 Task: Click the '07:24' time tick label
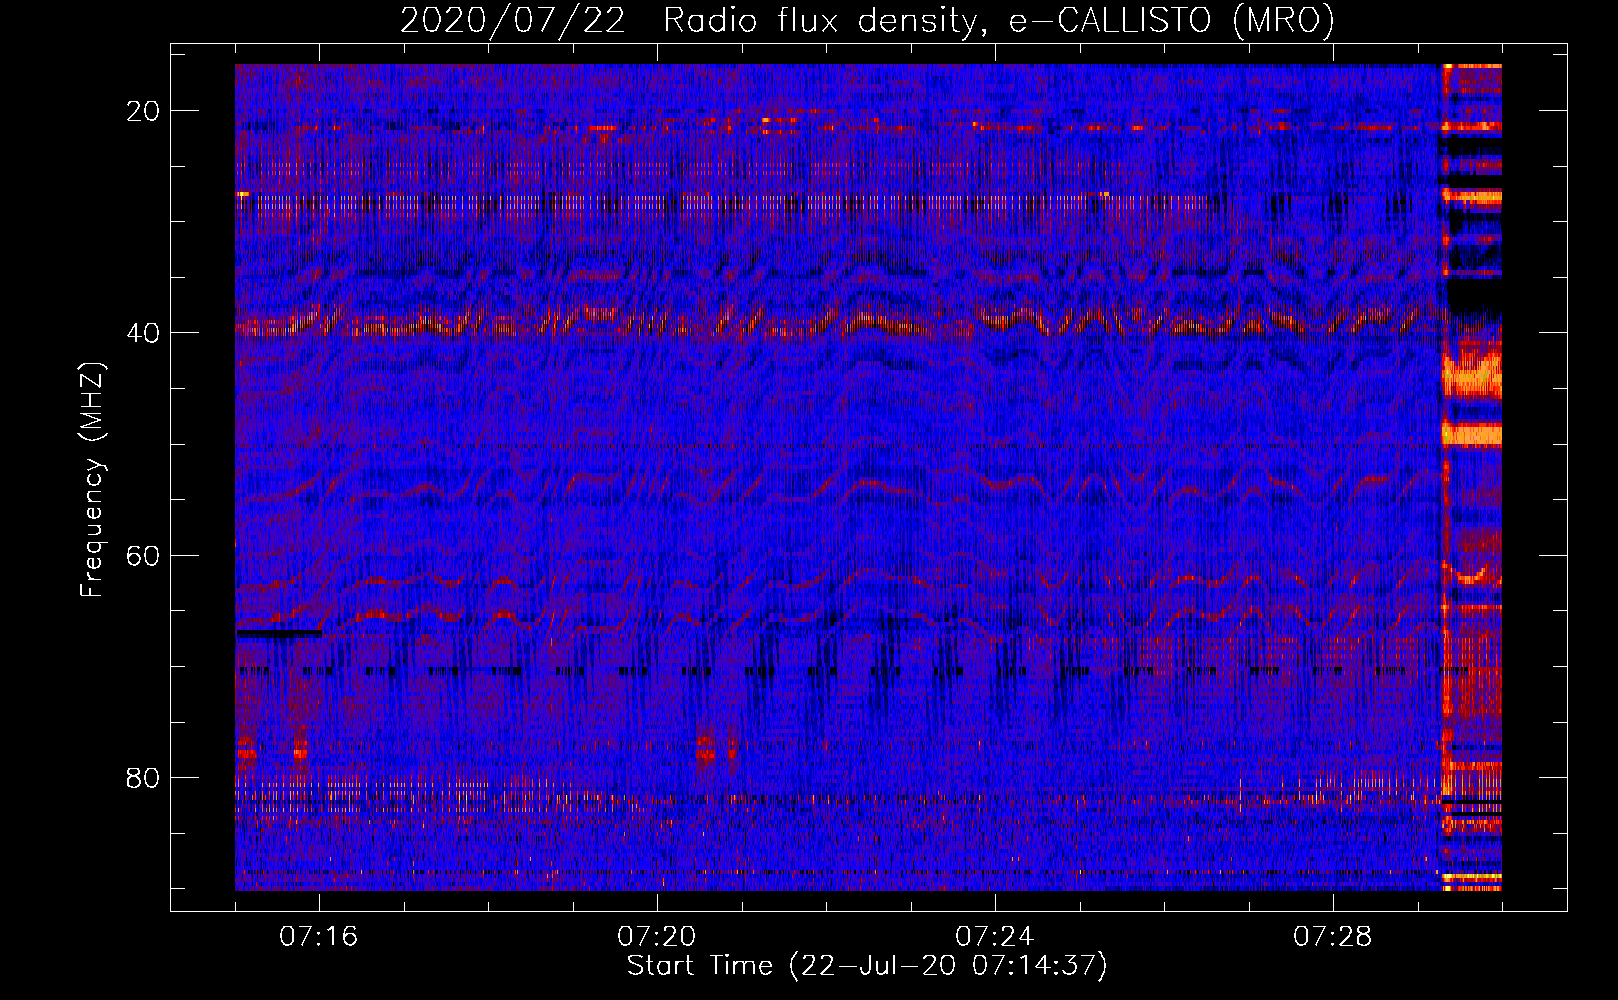[x=995, y=937]
